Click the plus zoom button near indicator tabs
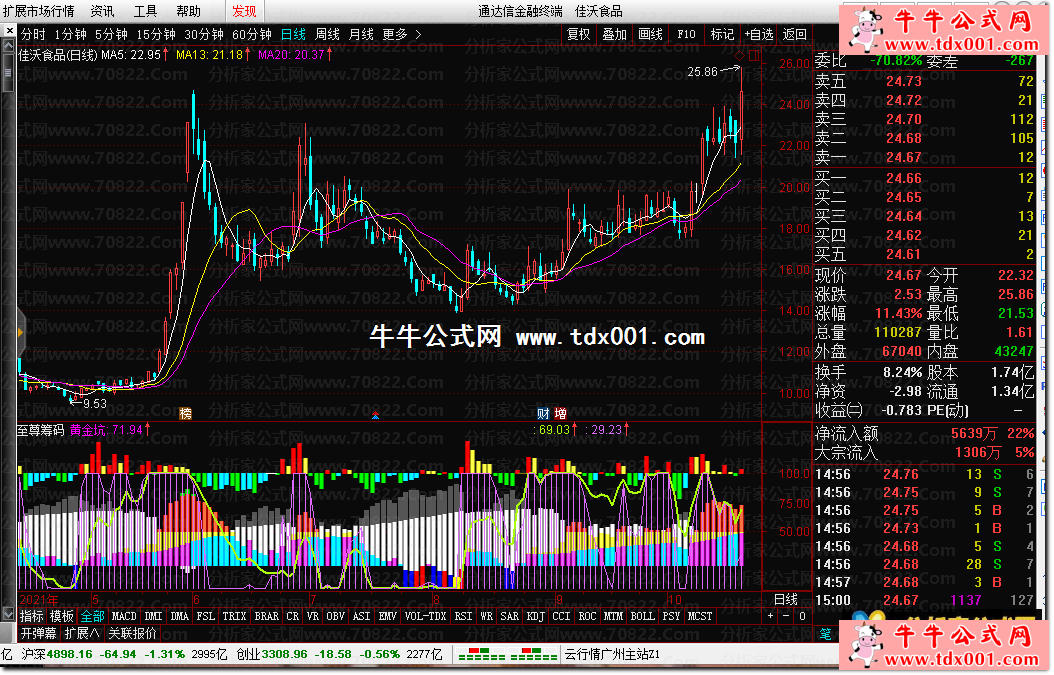The height and width of the screenshot is (675, 1054). [x=770, y=615]
